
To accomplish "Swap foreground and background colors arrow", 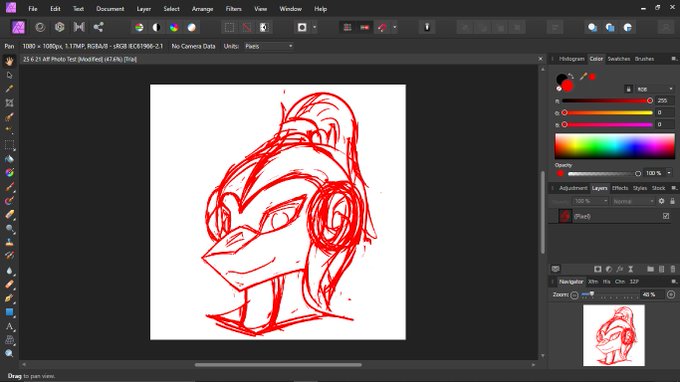I will [x=571, y=76].
